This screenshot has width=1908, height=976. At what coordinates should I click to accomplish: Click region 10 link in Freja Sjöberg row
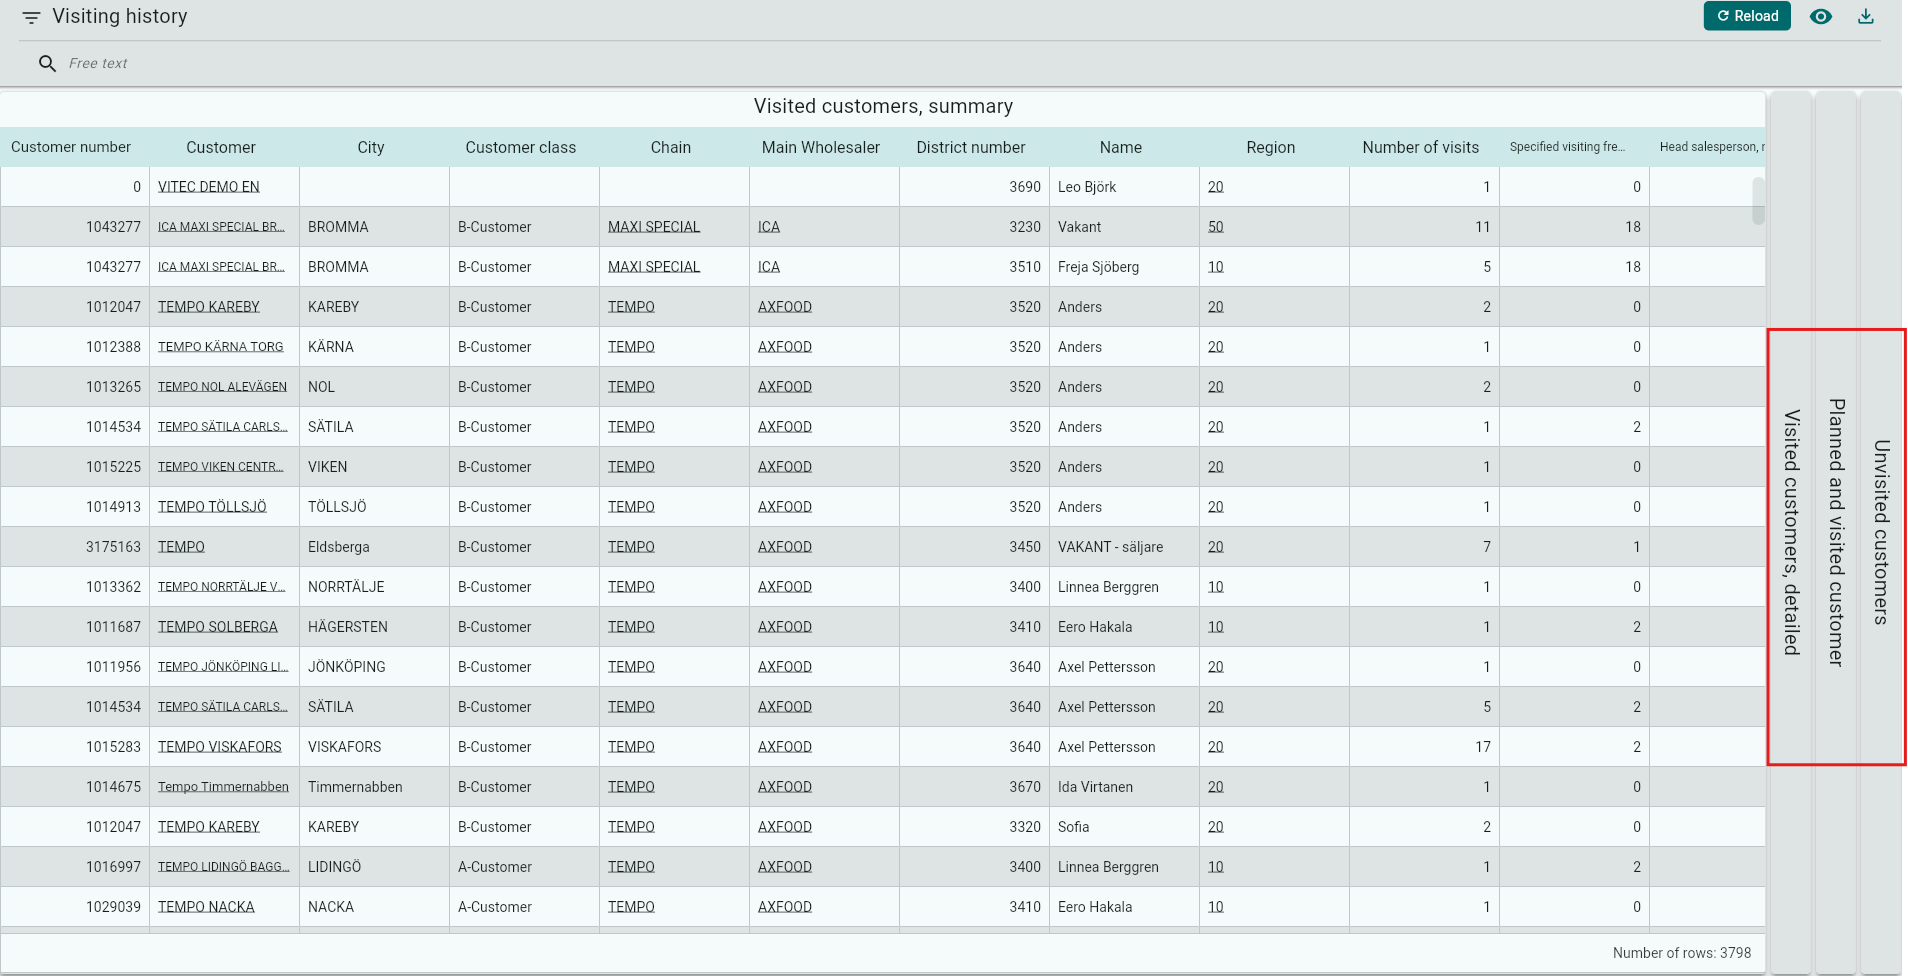[x=1216, y=267]
